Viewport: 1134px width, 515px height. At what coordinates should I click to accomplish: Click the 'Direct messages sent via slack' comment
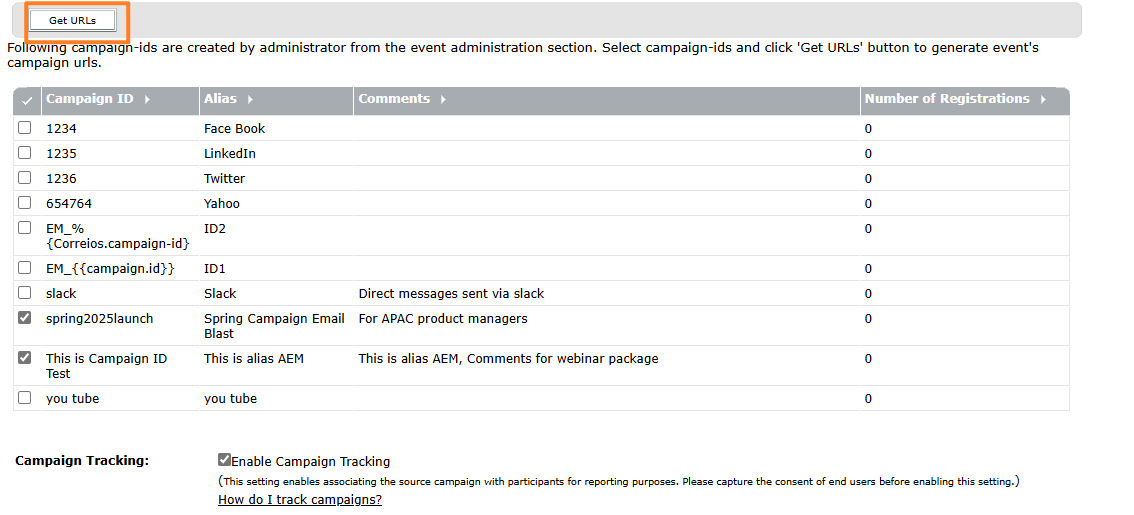pyautogui.click(x=451, y=294)
